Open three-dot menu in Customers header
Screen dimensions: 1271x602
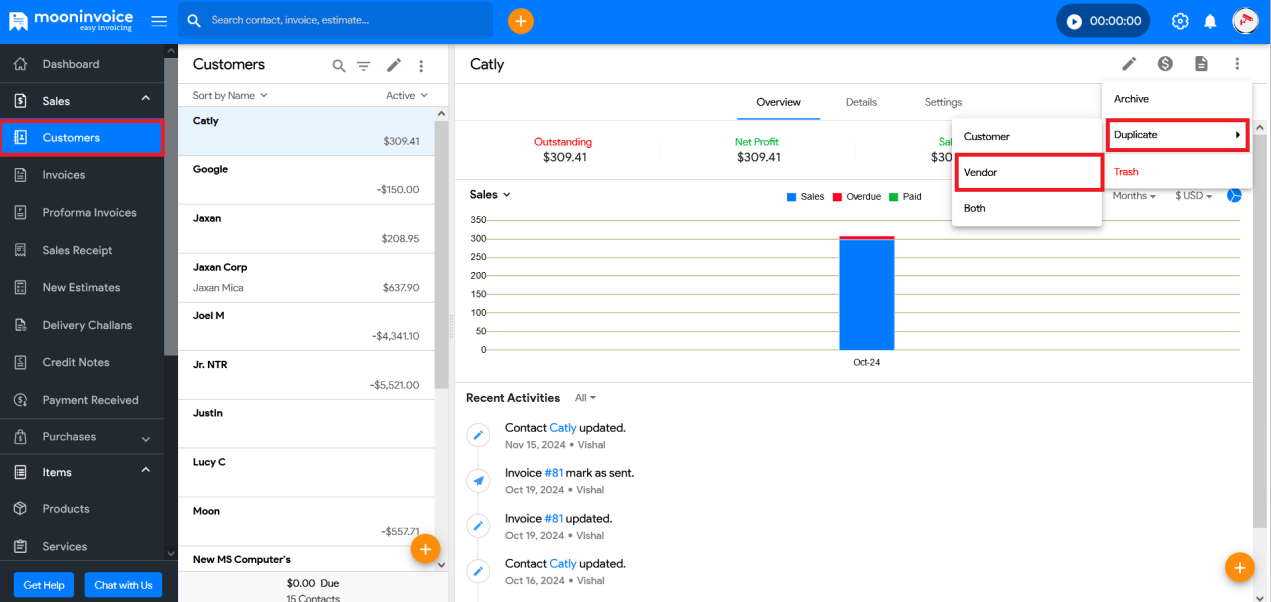pyautogui.click(x=421, y=66)
